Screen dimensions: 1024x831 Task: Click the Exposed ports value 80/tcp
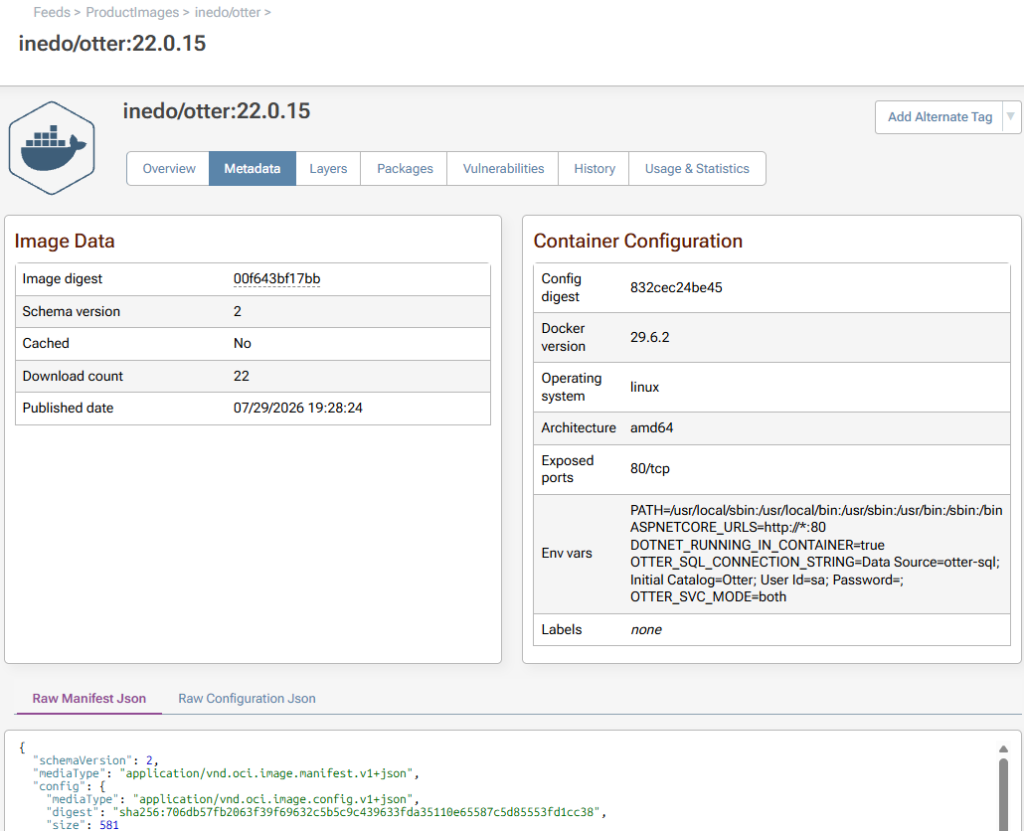(650, 468)
